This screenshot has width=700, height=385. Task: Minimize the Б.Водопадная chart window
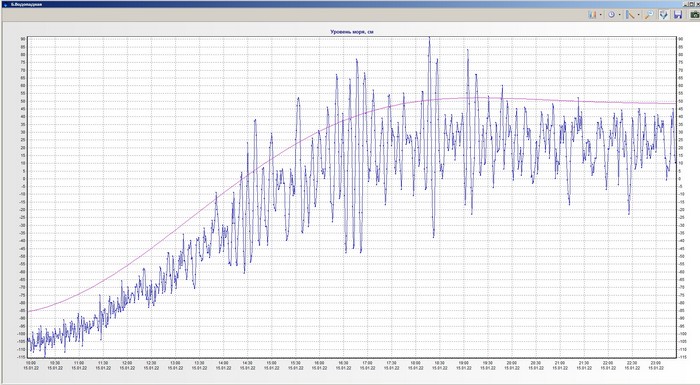685,4
